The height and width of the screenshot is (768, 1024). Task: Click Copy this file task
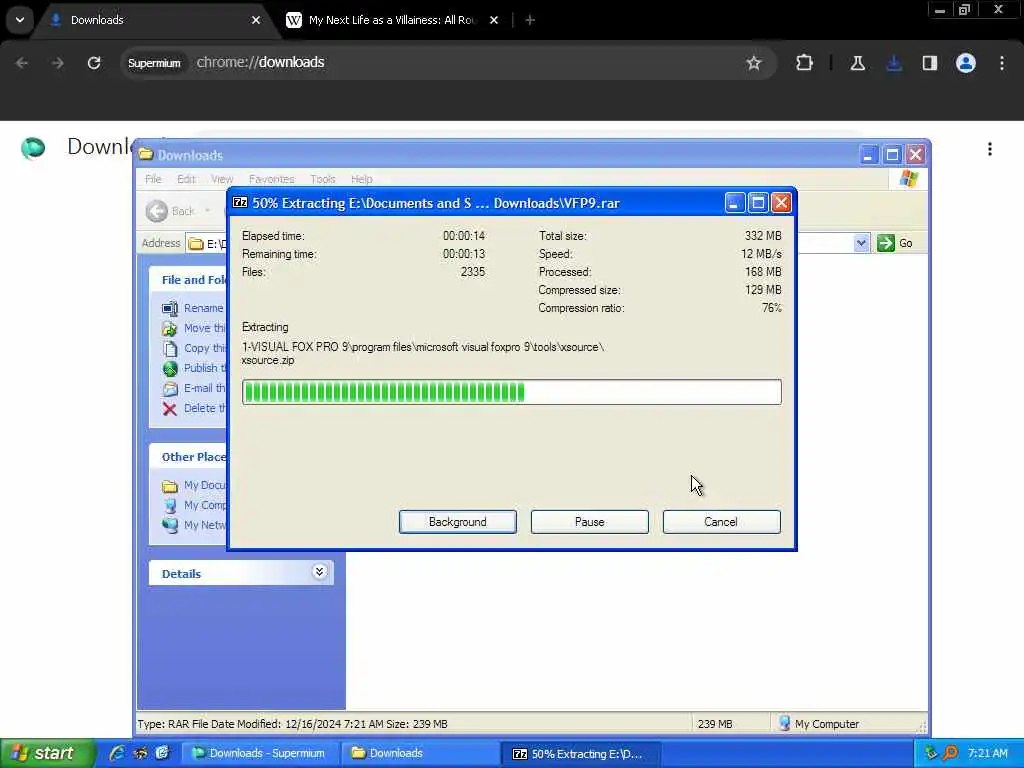(204, 348)
